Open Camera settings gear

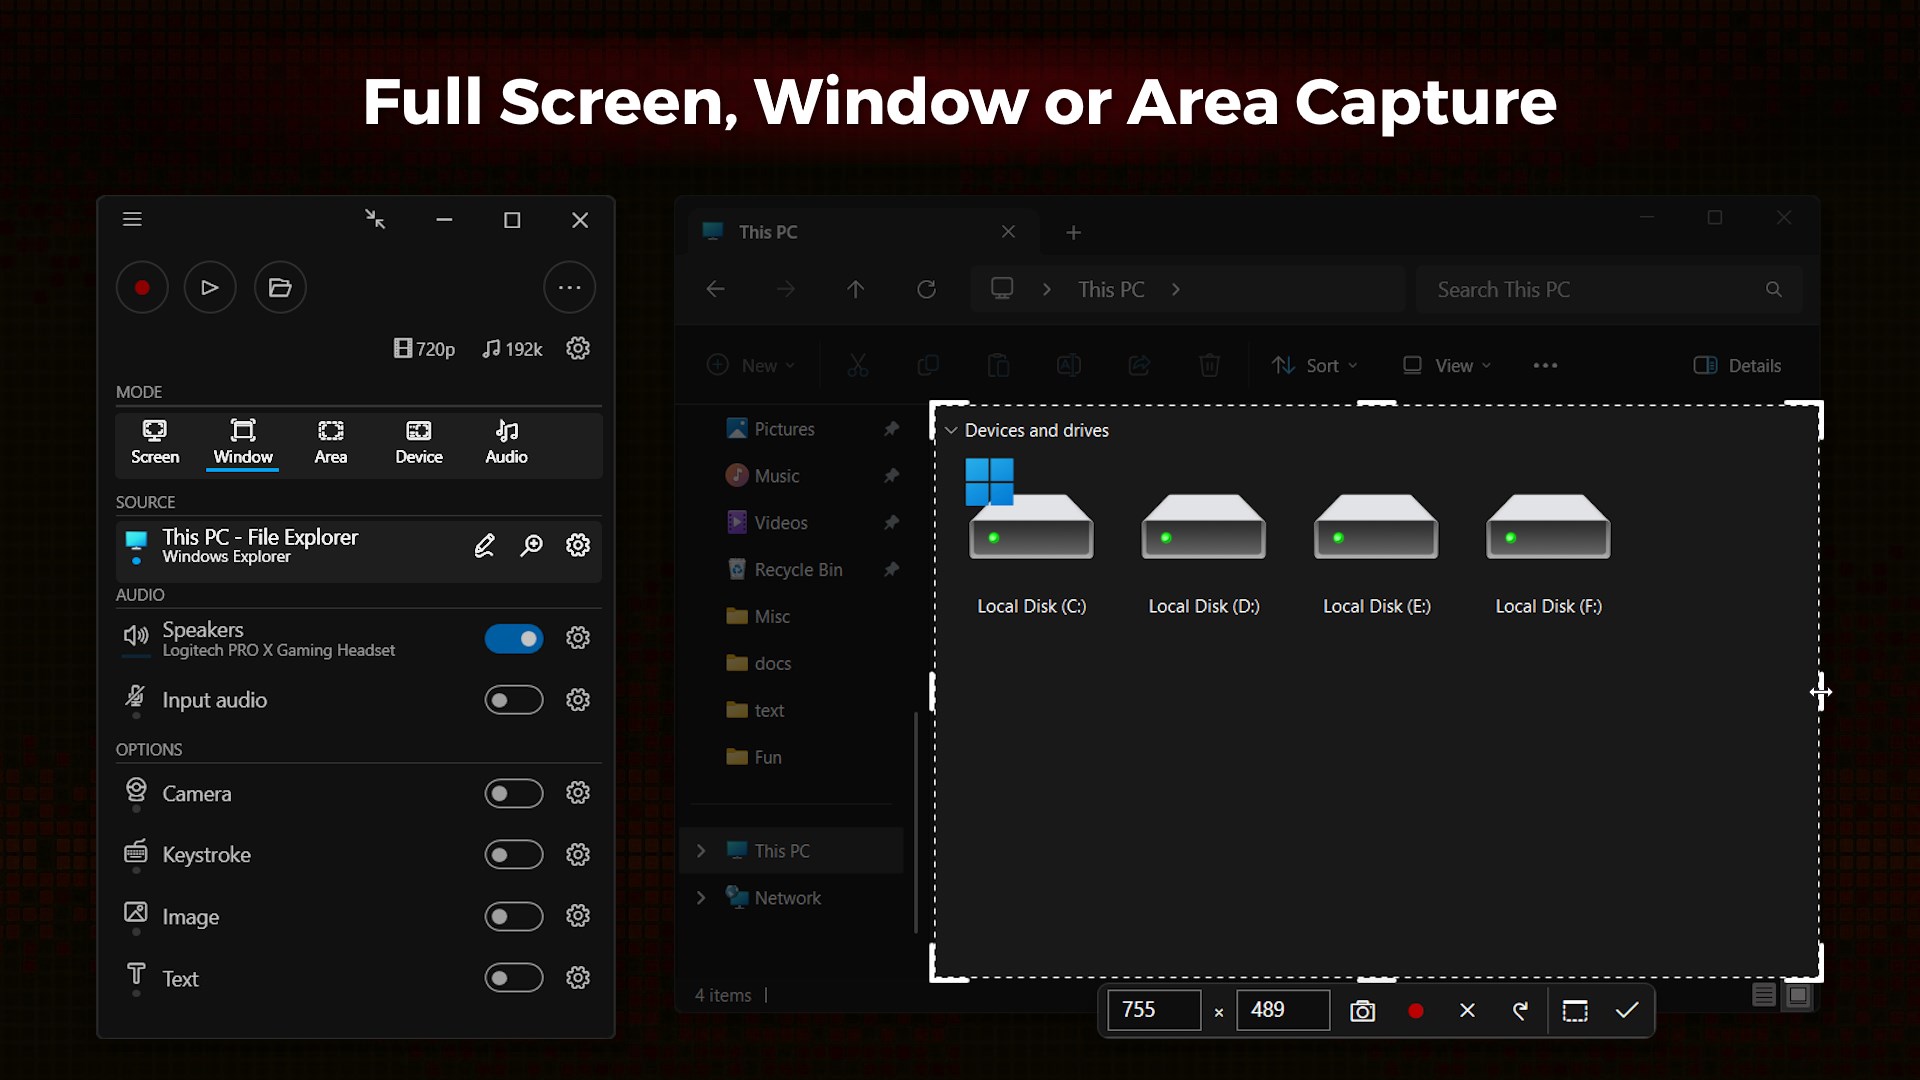(x=578, y=793)
